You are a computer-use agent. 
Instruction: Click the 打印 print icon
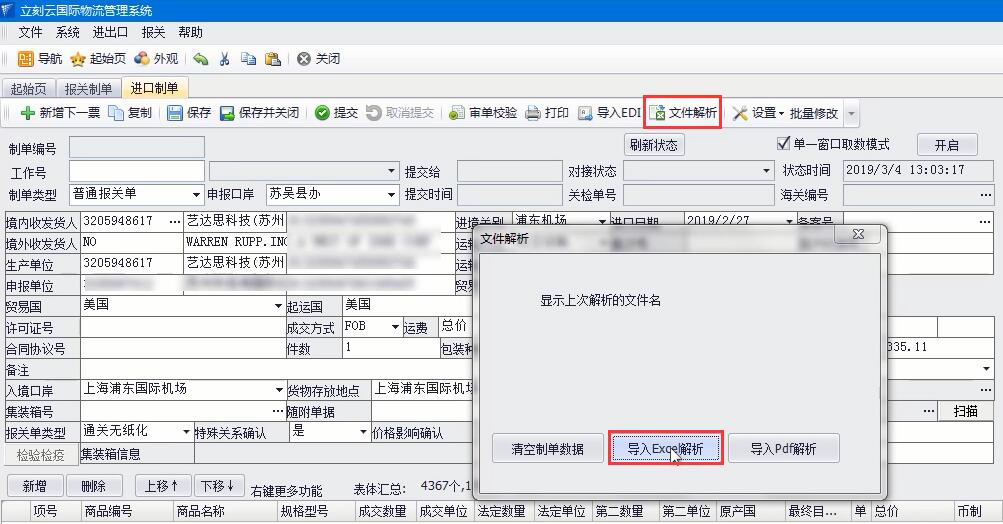(x=533, y=113)
